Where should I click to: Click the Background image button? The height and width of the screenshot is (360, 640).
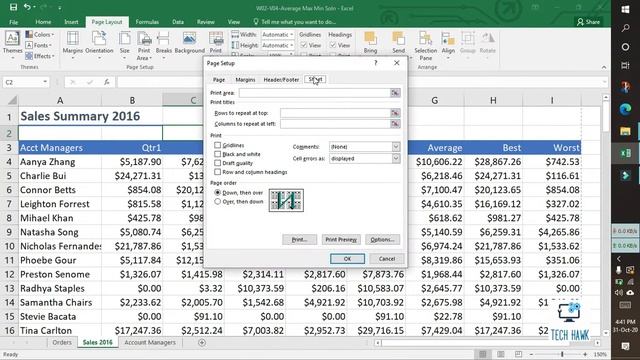pos(189,42)
